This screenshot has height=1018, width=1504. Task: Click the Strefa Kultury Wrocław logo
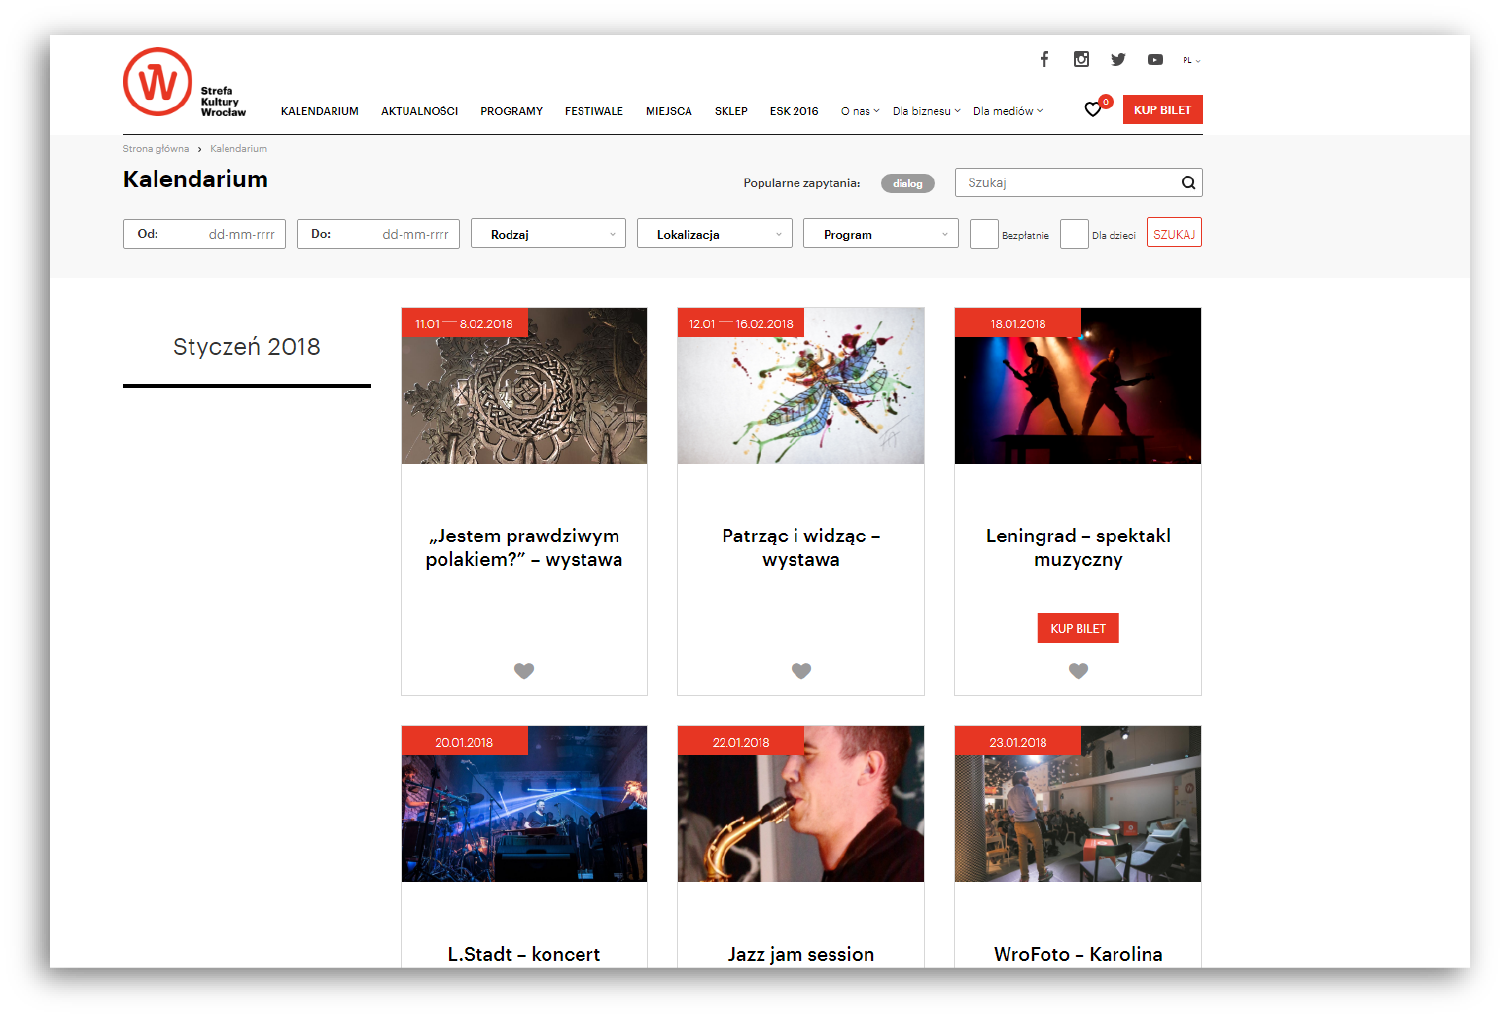[185, 82]
